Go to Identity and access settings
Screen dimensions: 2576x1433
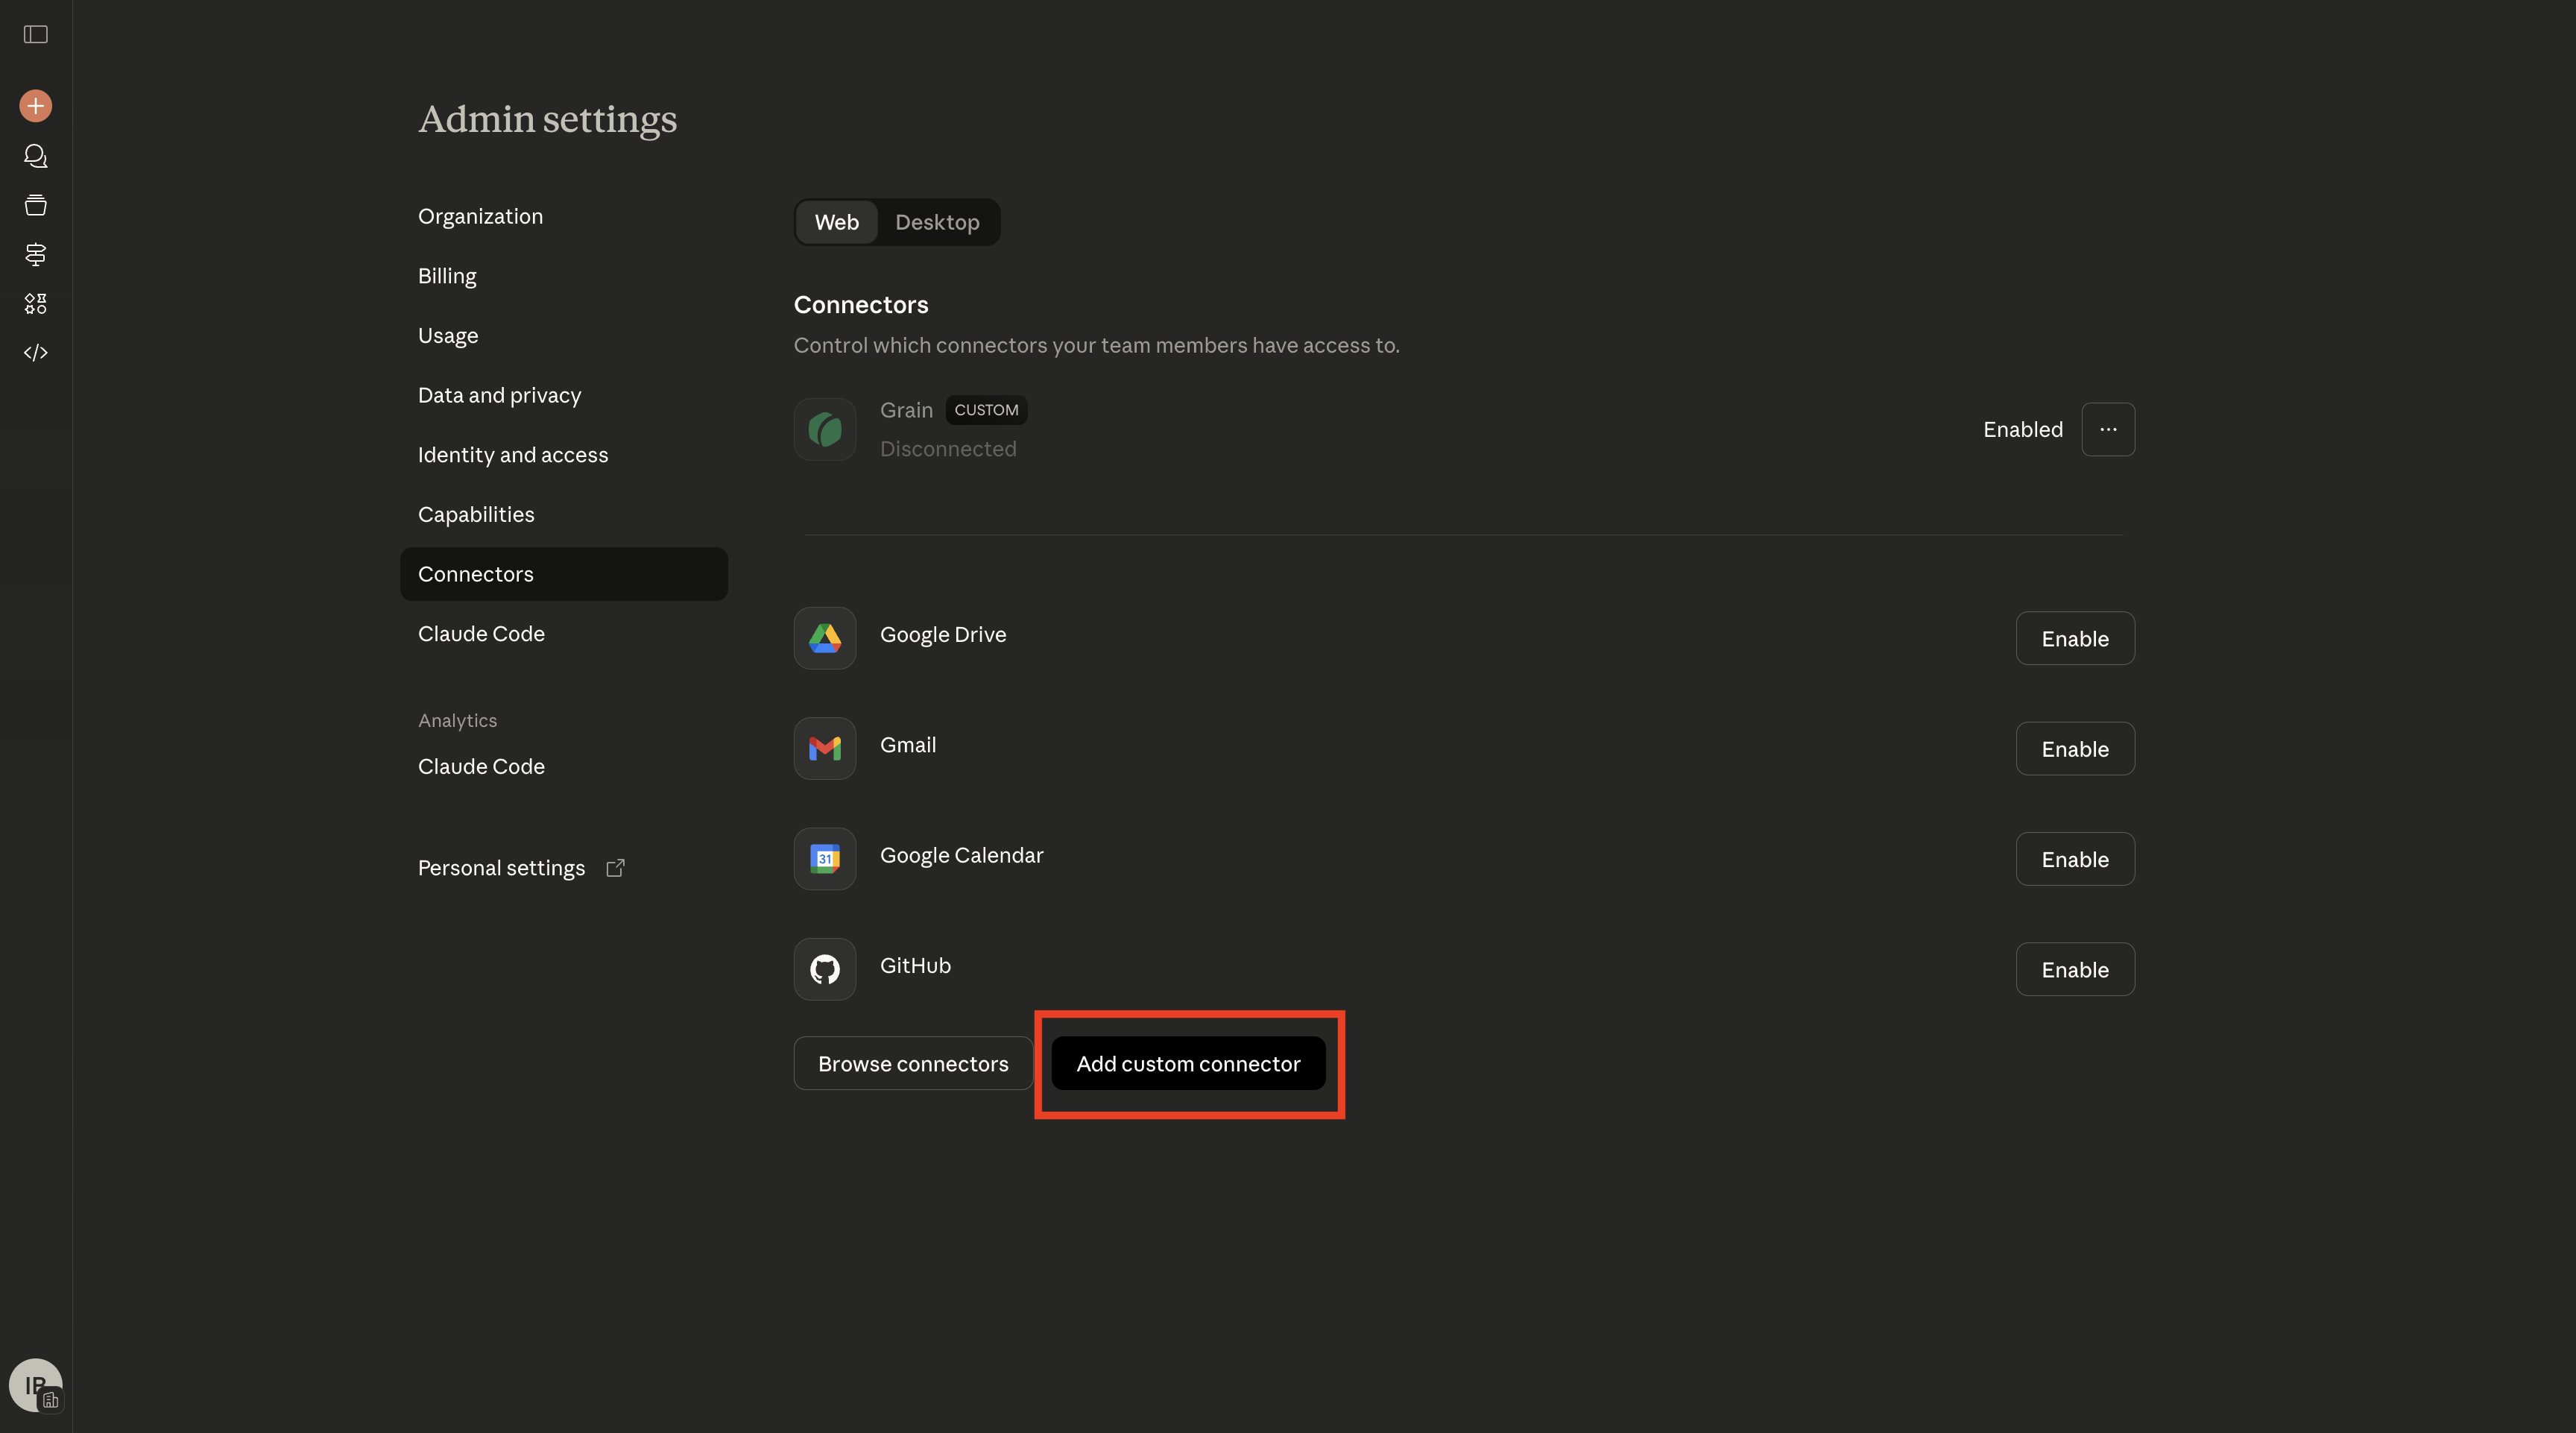point(512,455)
